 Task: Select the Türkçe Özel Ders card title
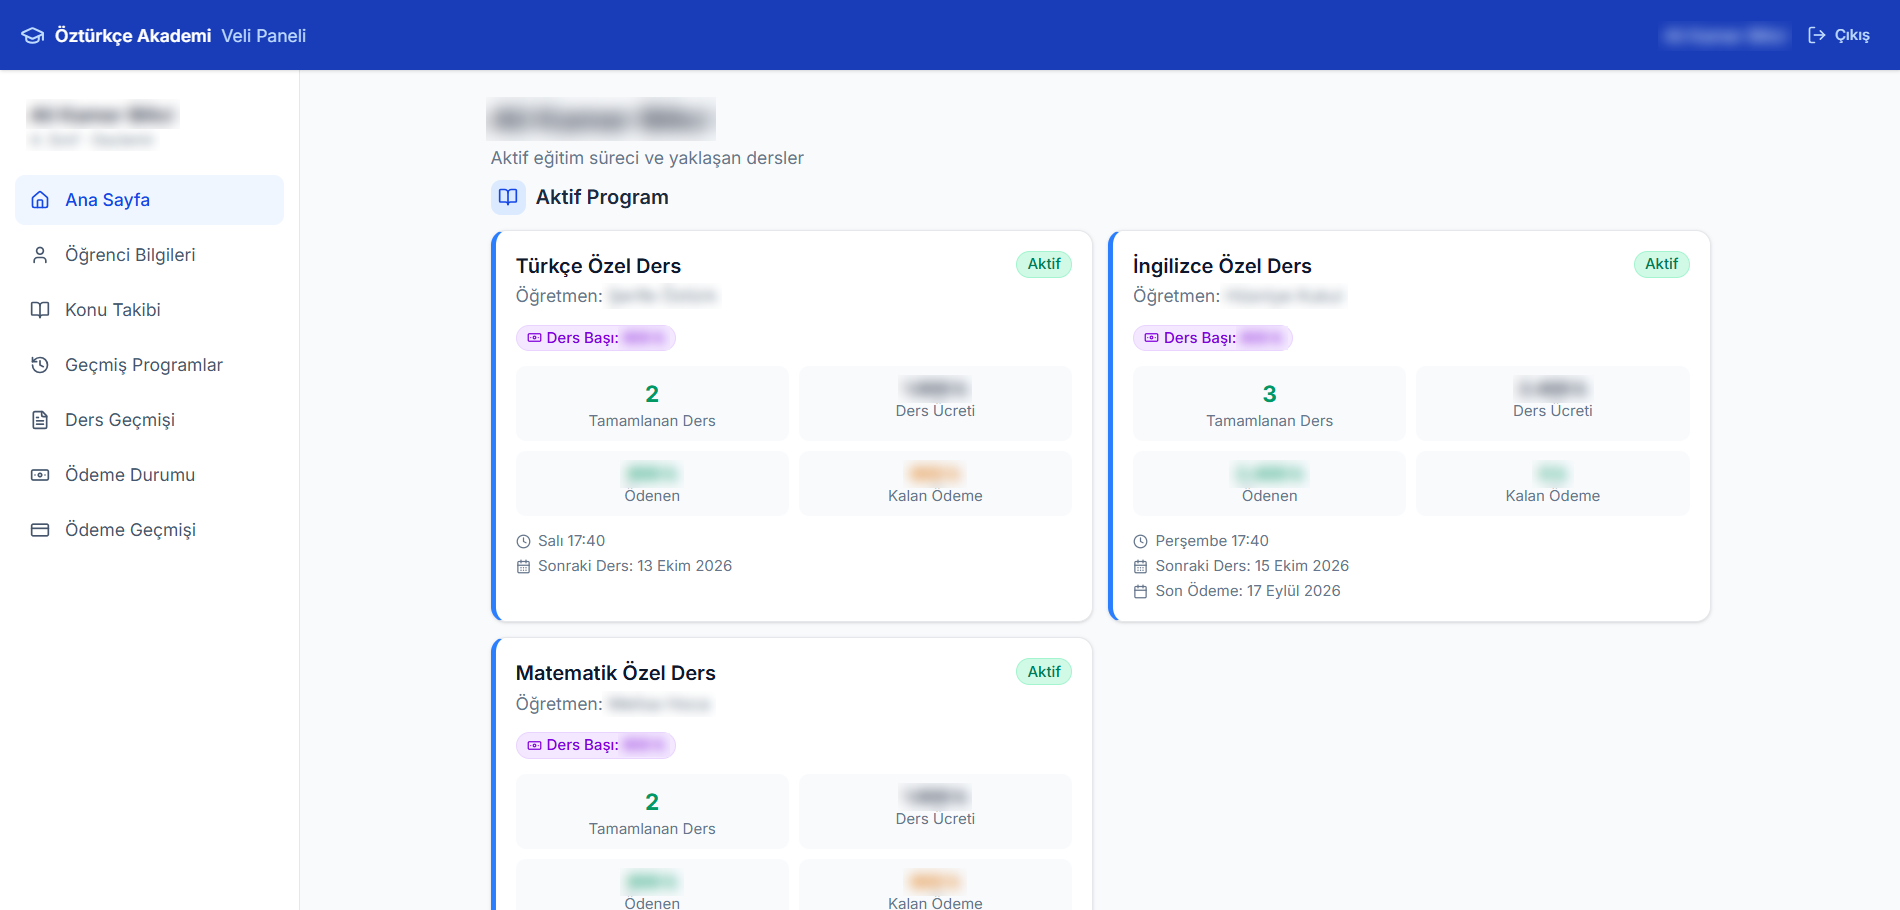pos(598,266)
